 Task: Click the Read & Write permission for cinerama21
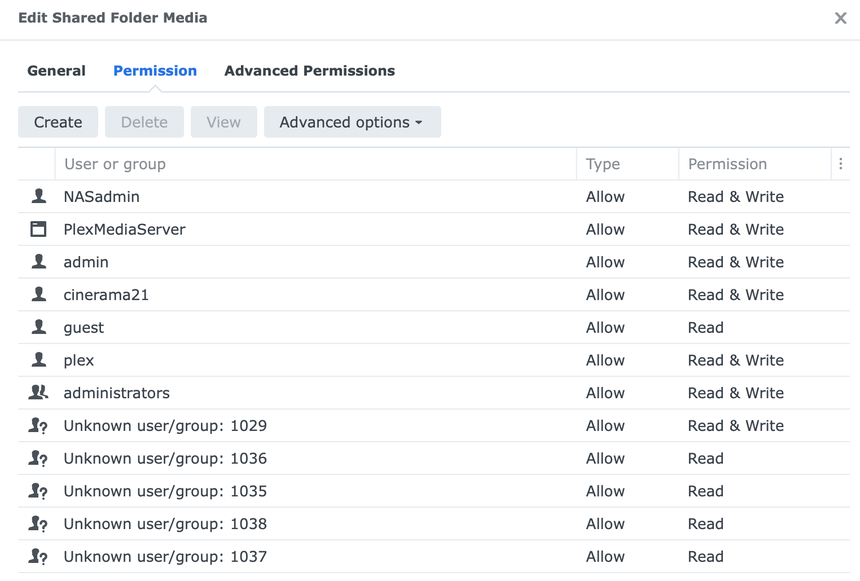735,295
